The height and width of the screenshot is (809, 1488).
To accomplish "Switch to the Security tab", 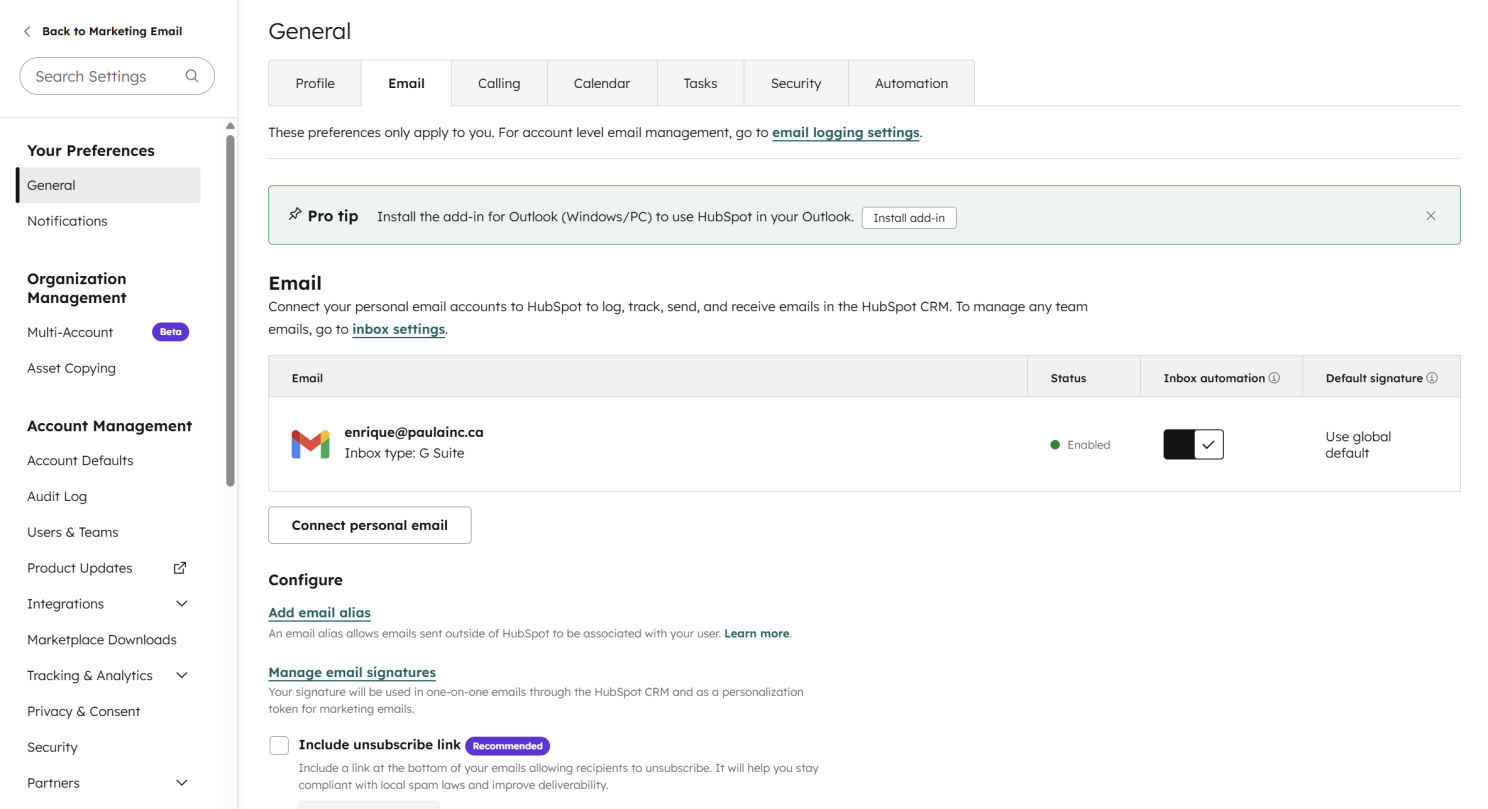I will (x=796, y=83).
